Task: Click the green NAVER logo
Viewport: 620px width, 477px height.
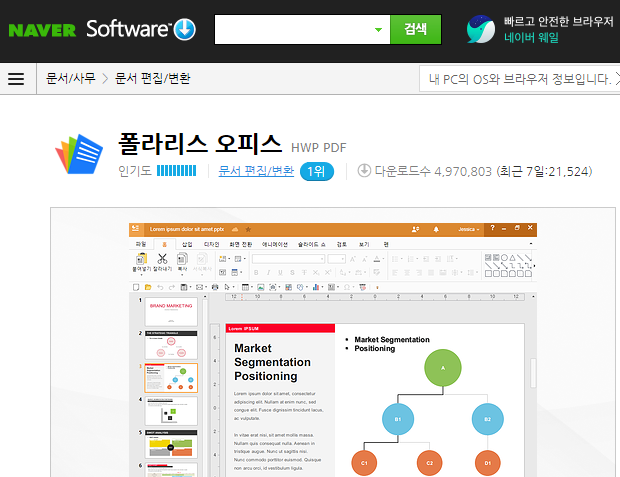Action: (42, 30)
